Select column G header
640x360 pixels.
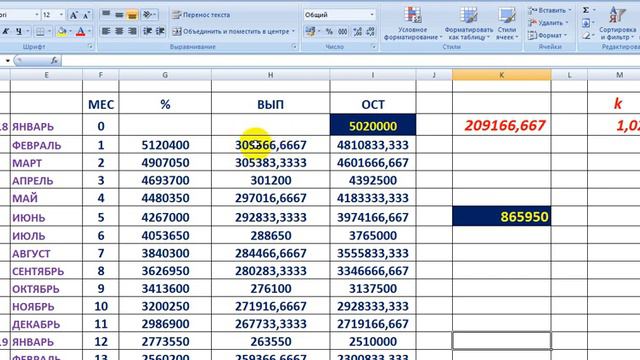(x=165, y=75)
